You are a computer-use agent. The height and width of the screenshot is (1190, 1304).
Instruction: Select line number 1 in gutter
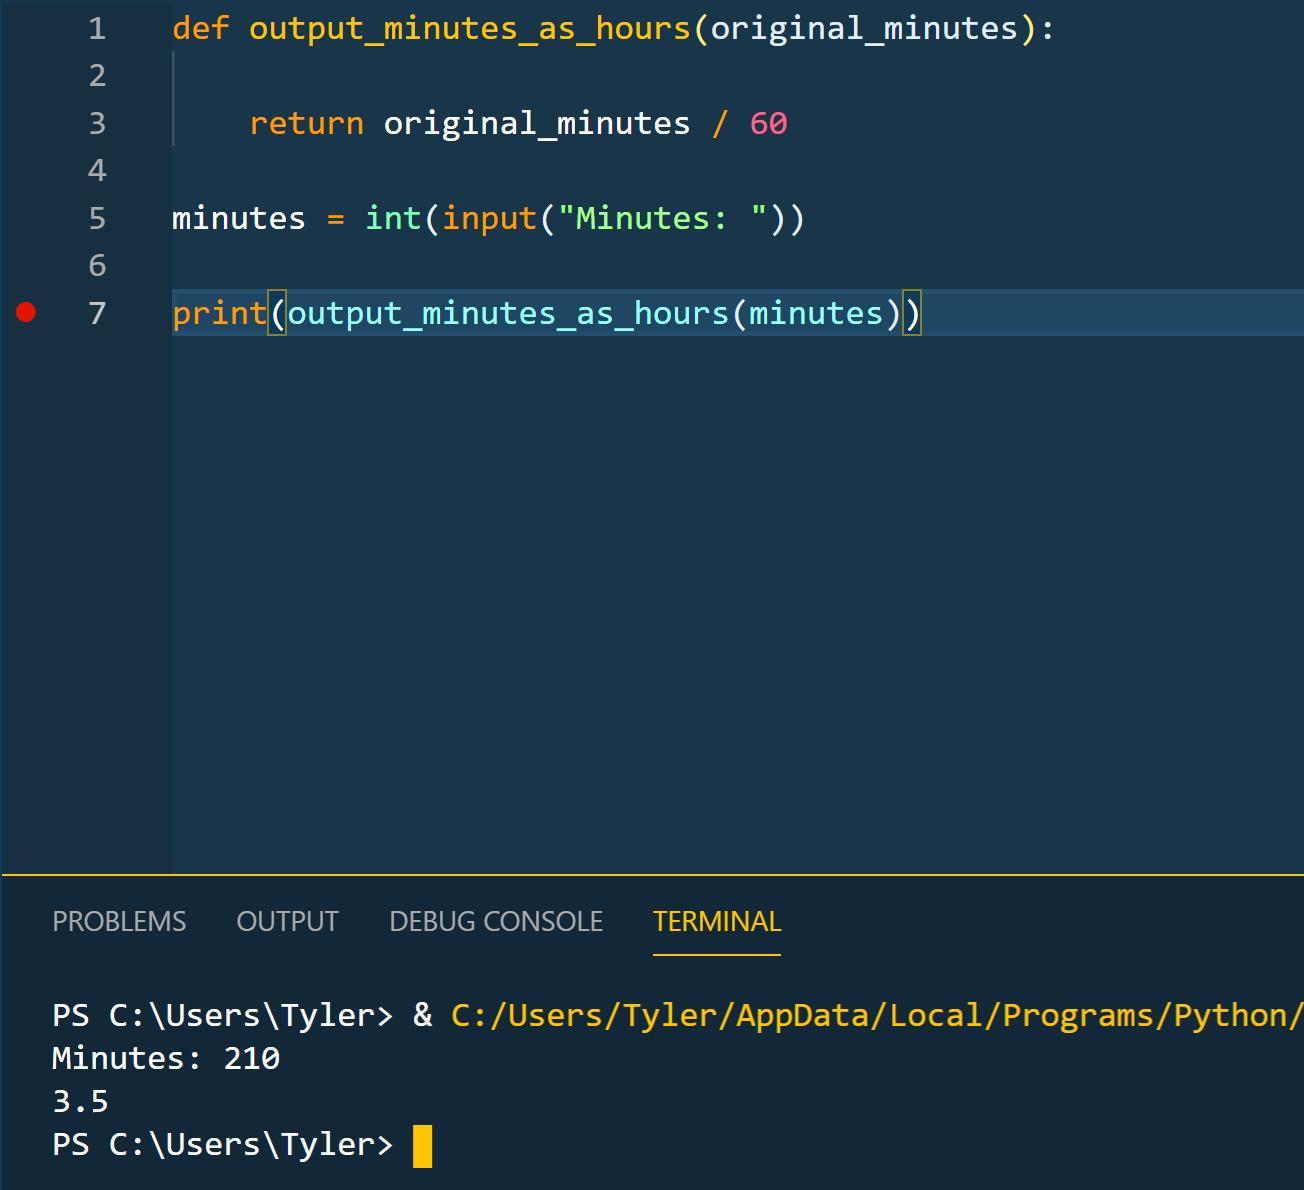[97, 29]
